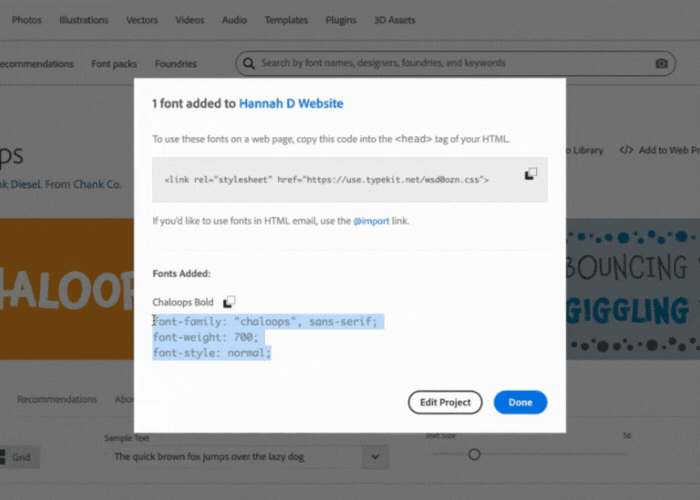Select the font-family CSS line
The height and width of the screenshot is (500, 700).
click(265, 321)
